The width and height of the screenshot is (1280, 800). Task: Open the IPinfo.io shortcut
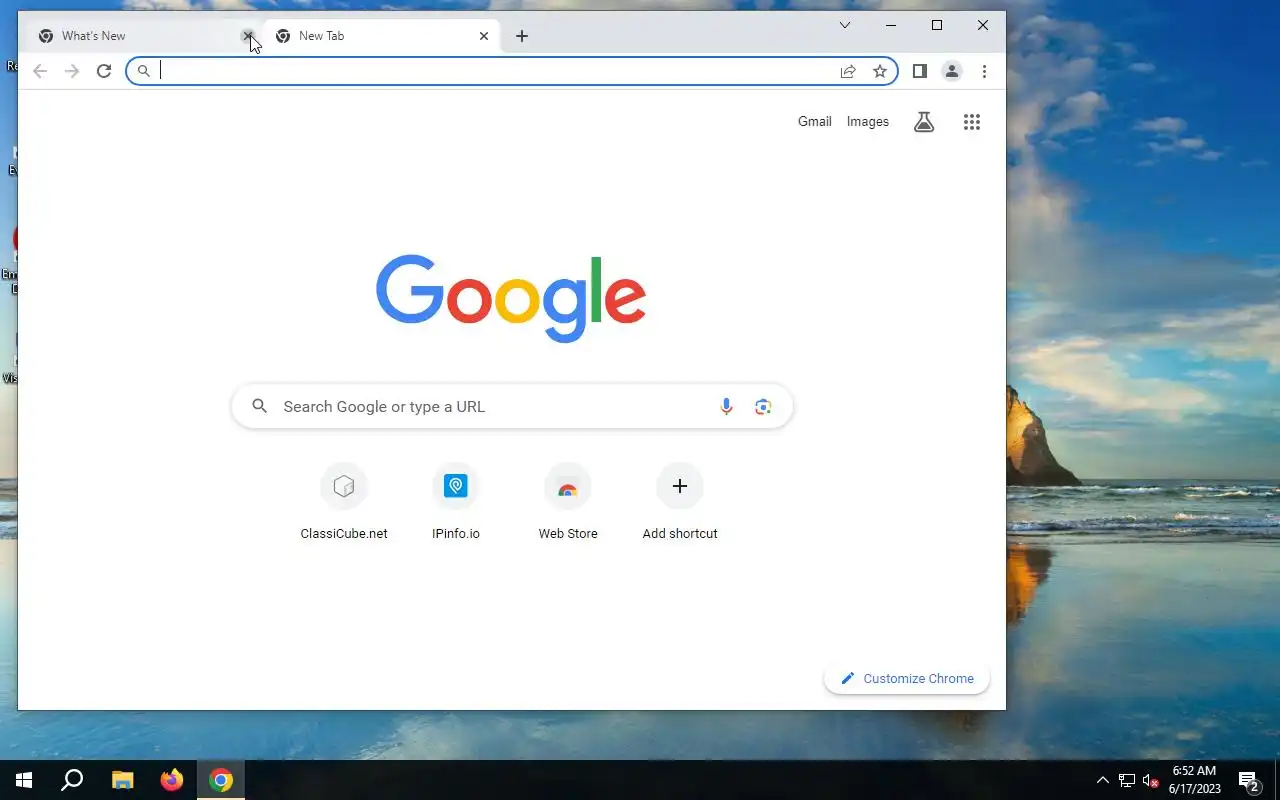tap(456, 503)
